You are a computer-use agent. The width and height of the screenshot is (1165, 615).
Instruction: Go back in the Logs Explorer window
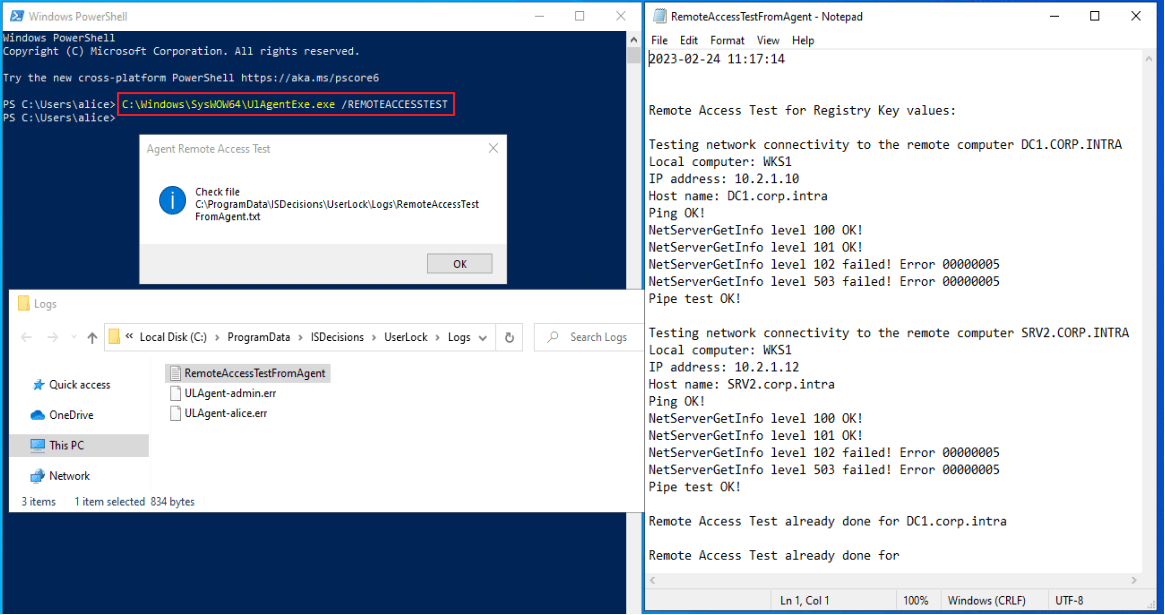pos(27,337)
